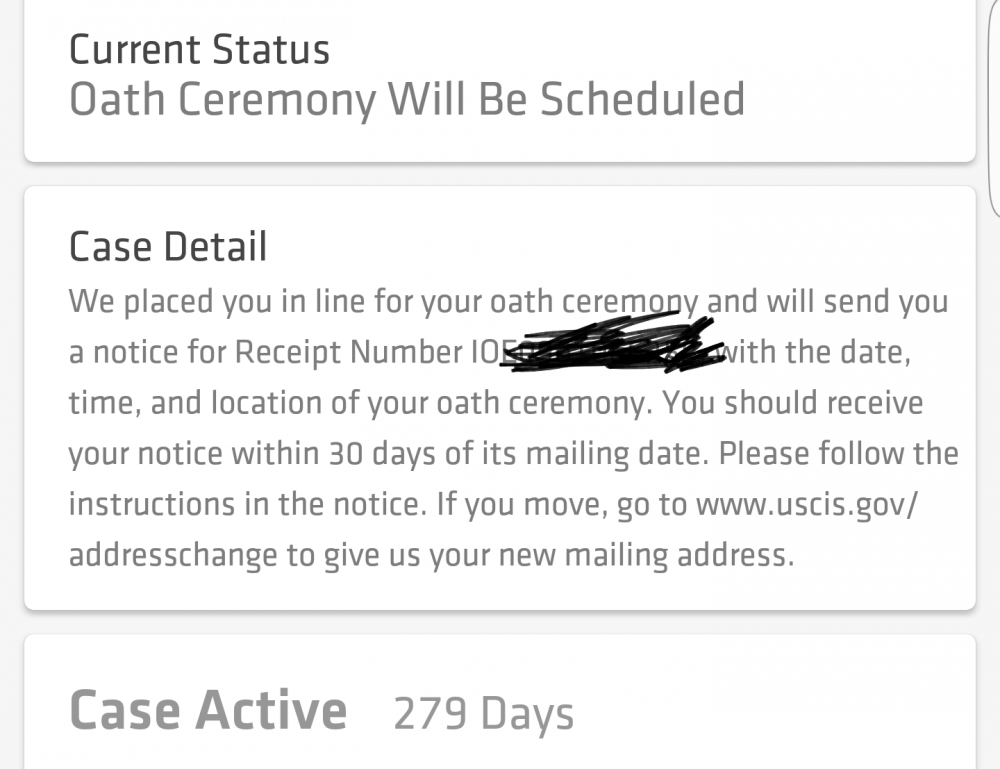Click the Please follow the text
The height and width of the screenshot is (769, 1000).
(839, 453)
